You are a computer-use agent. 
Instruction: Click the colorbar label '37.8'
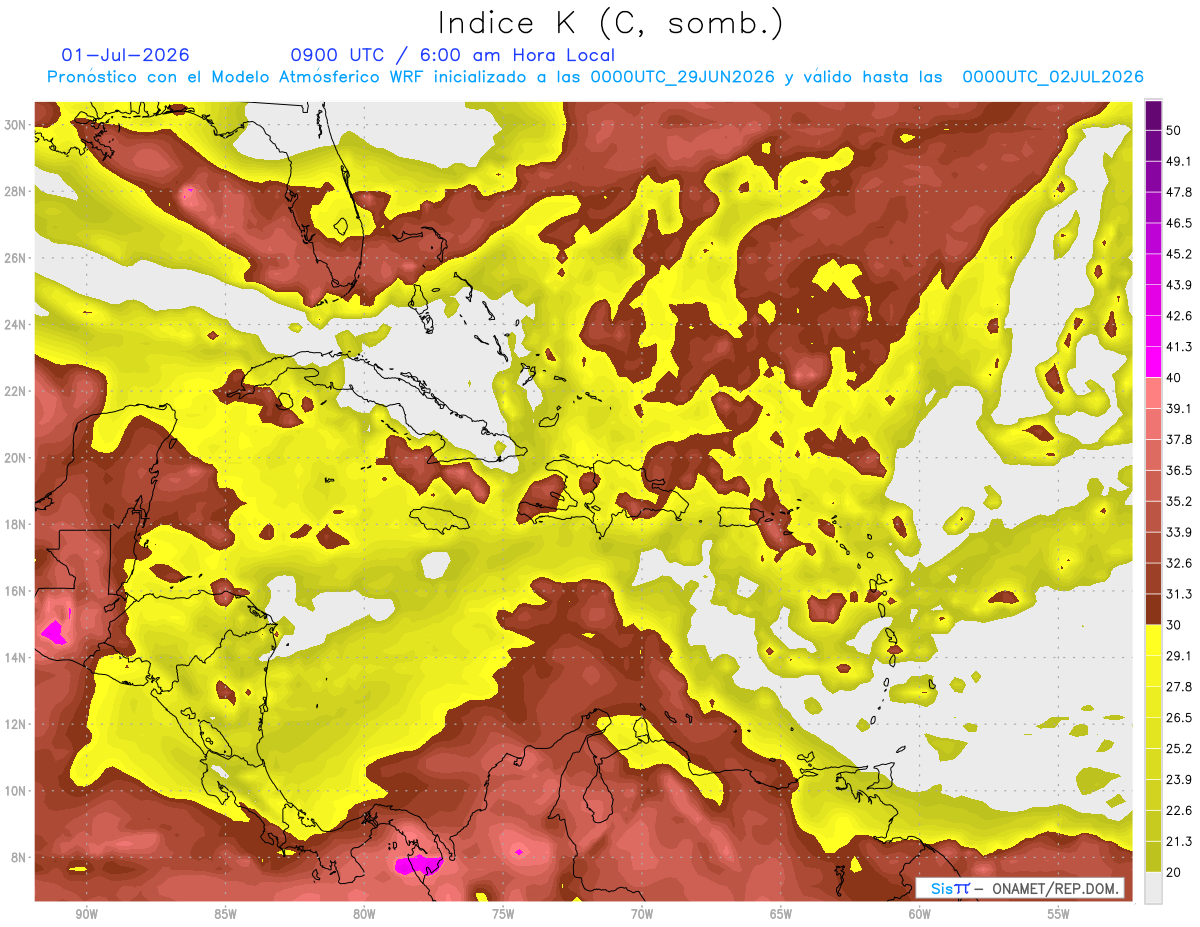[1178, 439]
